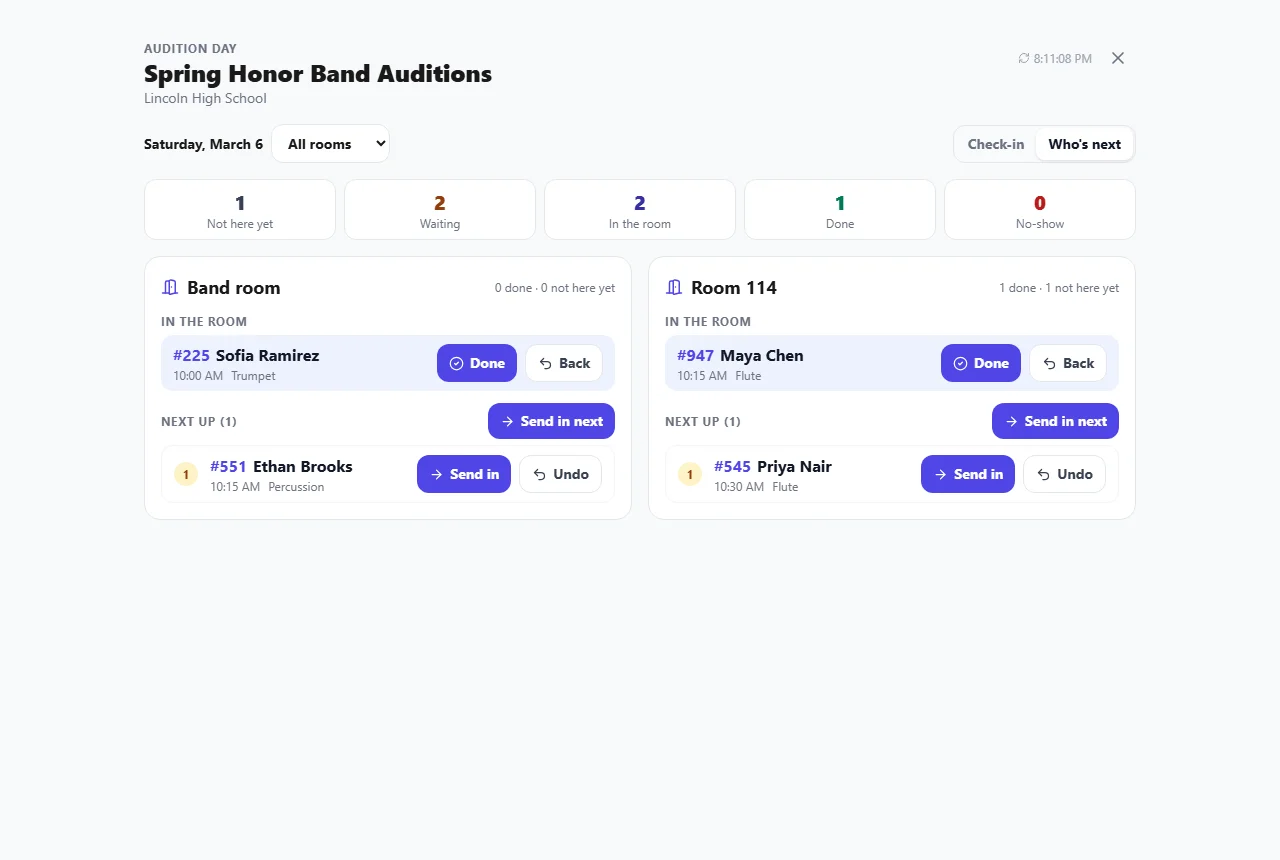Click the door icon next to Band room
Viewport: 1280px width, 860px height.
click(x=170, y=288)
